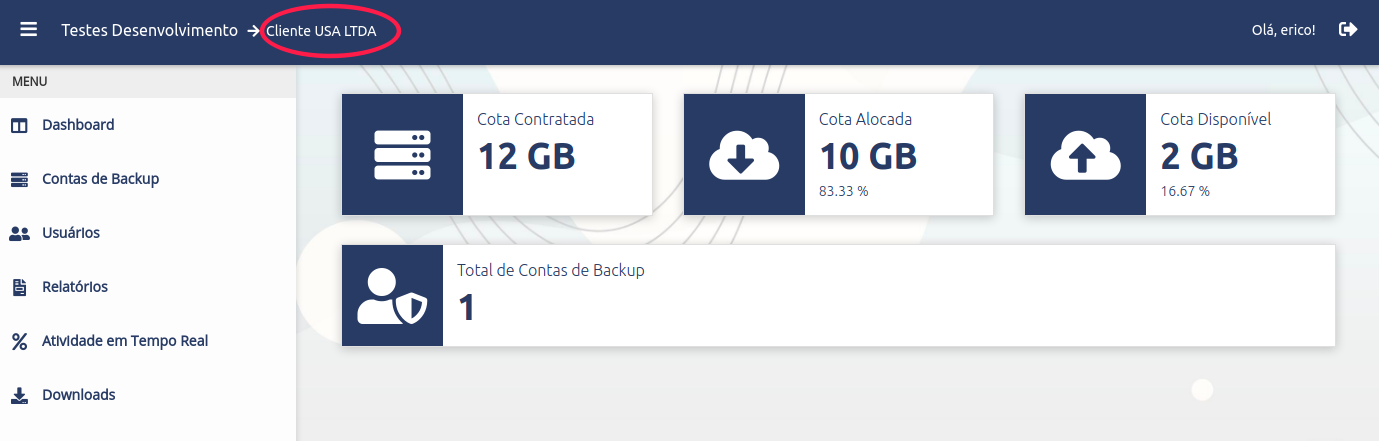Click the Dashboard columns icon
The image size is (1379, 441).
pyautogui.click(x=19, y=125)
